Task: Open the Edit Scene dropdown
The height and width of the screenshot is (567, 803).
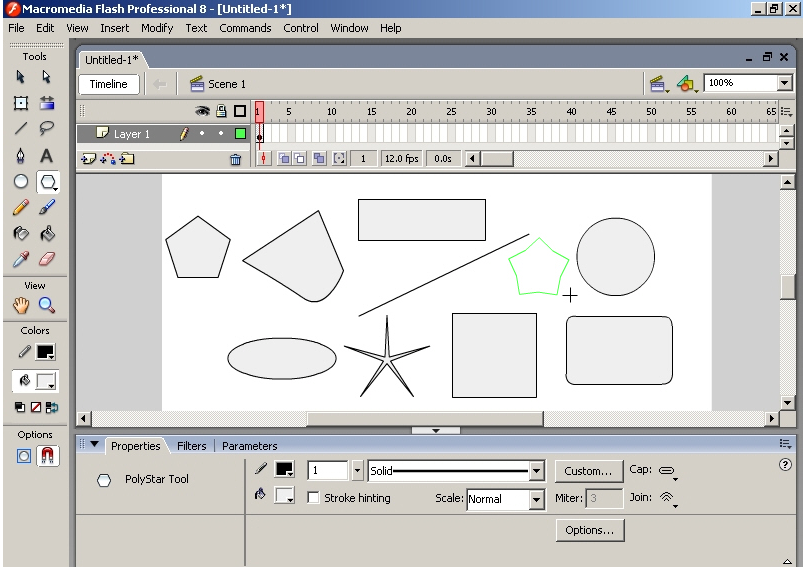Action: 659,84
